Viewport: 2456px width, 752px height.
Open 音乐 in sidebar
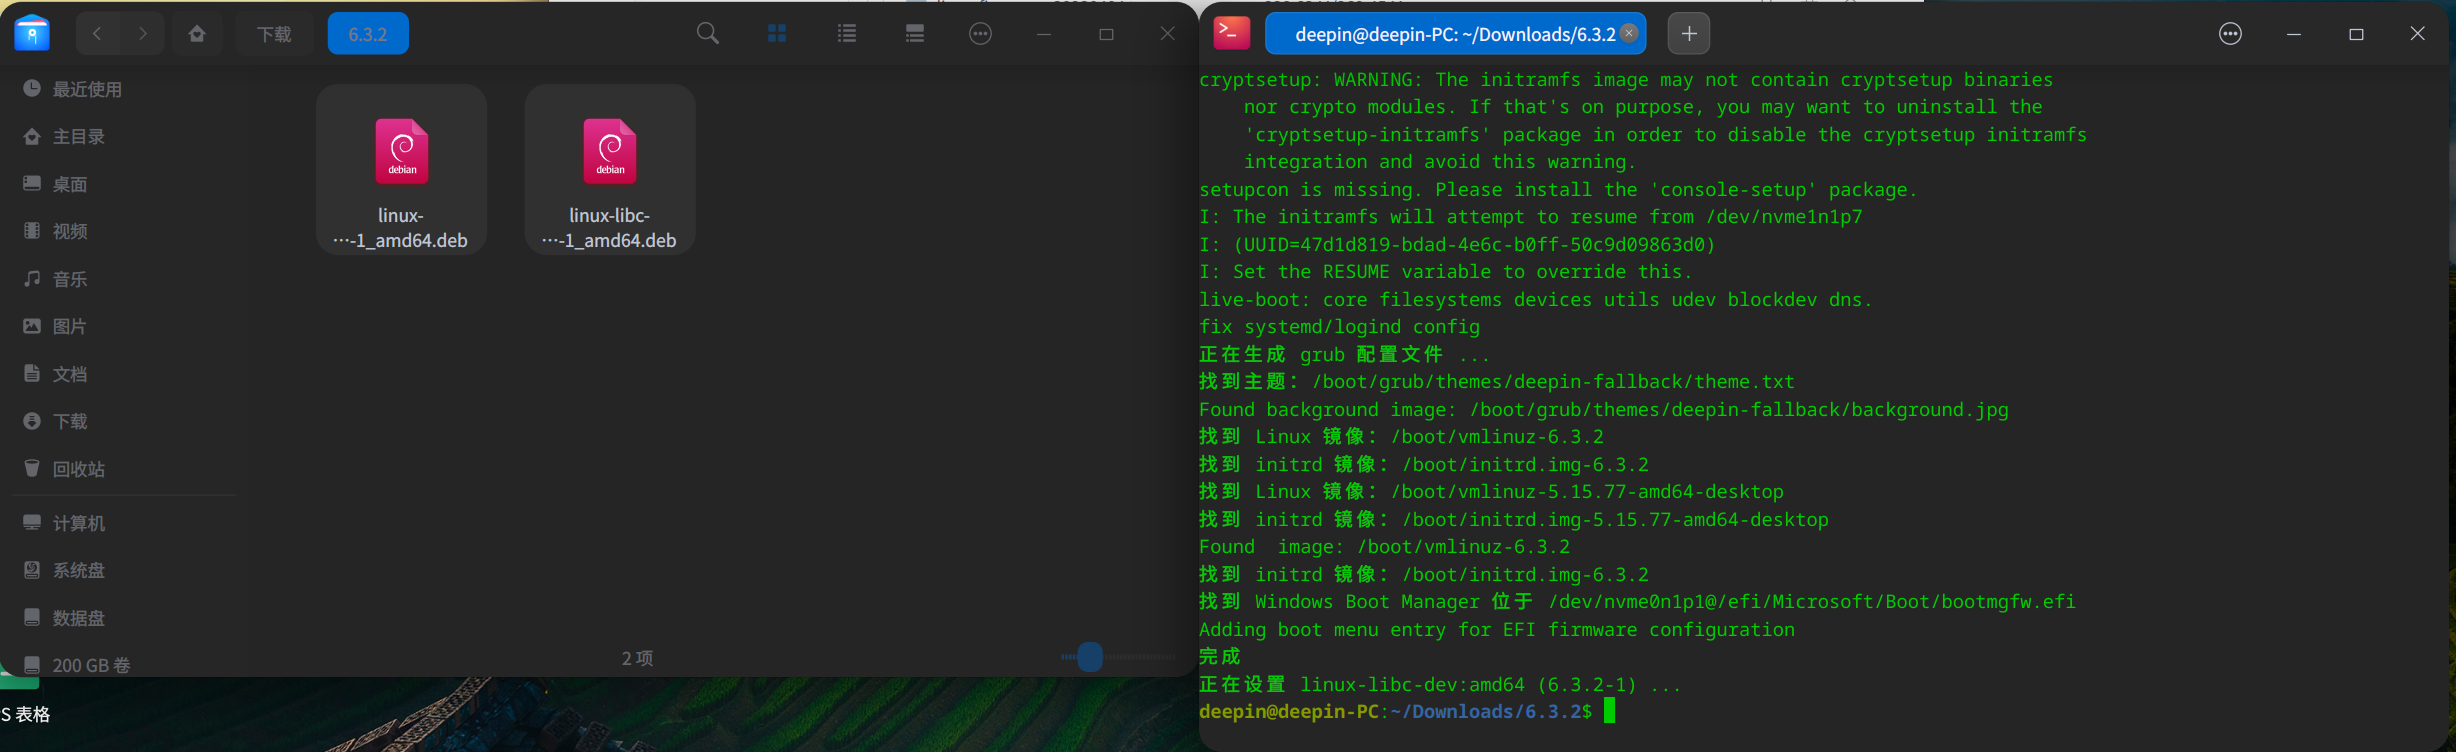coord(124,279)
